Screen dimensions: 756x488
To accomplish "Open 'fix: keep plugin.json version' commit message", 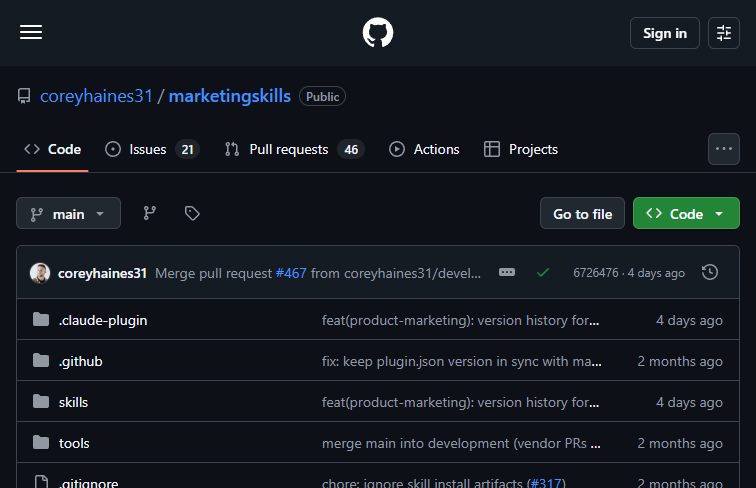I will tap(462, 361).
